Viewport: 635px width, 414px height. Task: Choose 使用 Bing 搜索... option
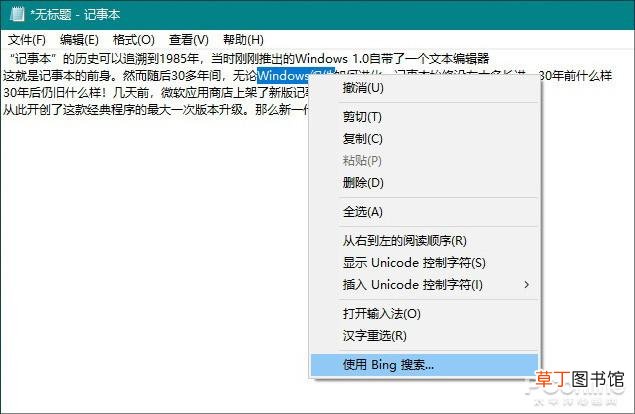point(424,365)
